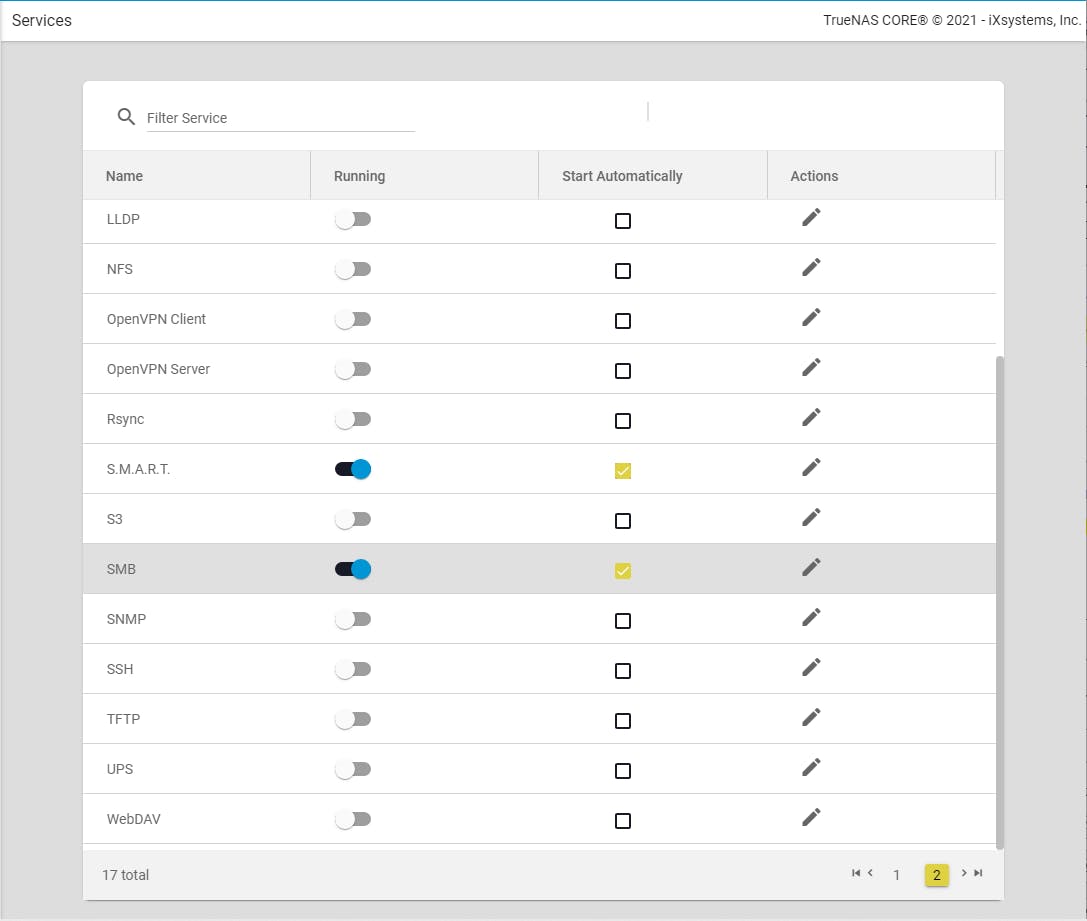
Task: Configure OpenVPN Server via edit icon
Action: tap(811, 367)
